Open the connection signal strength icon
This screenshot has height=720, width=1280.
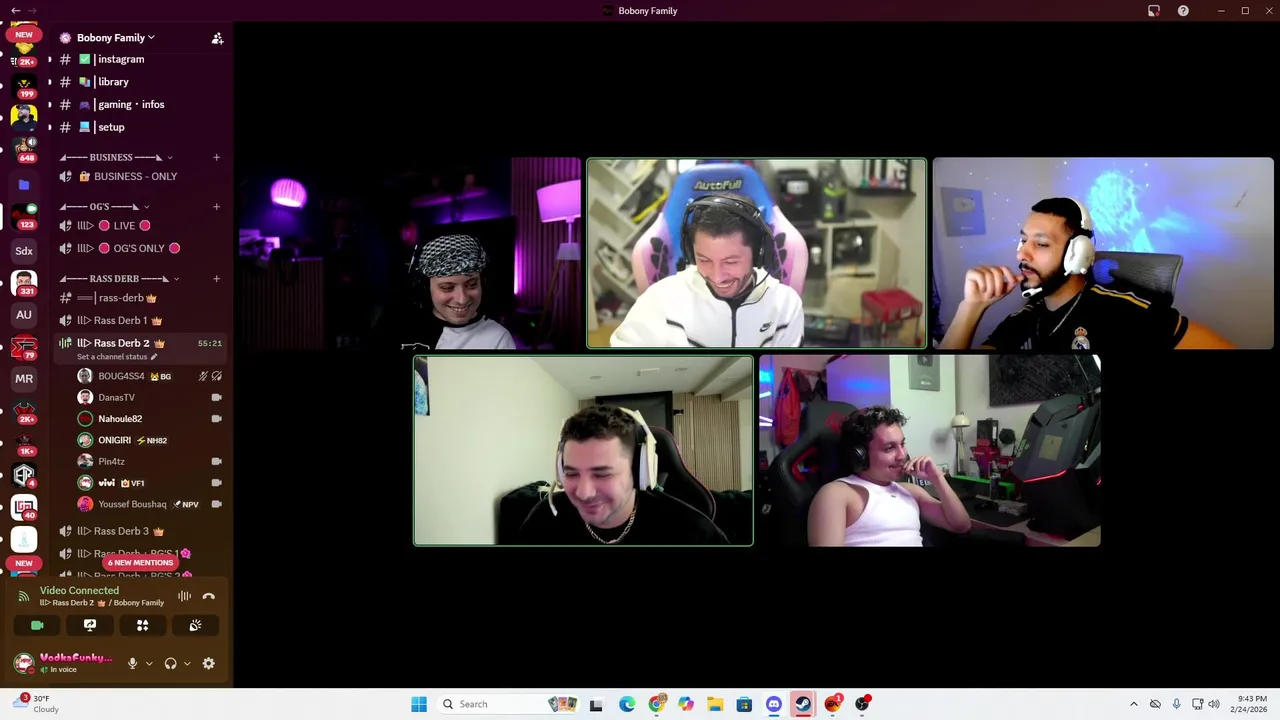click(x=24, y=596)
